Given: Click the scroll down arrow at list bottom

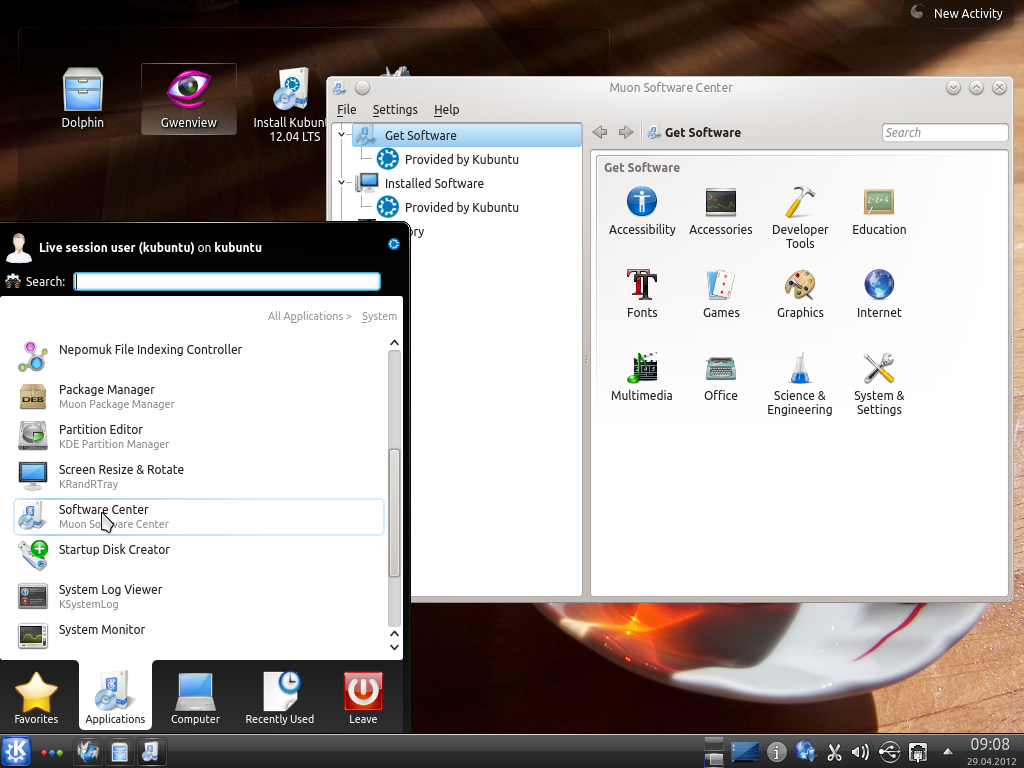Looking at the screenshot, I should coord(394,647).
